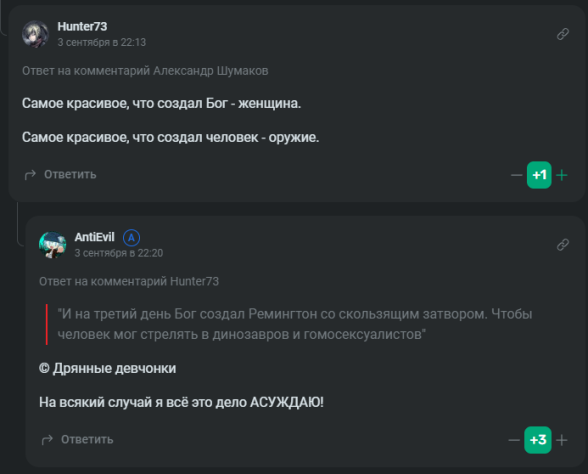Upvote AntiEvil's comment with plus
The width and height of the screenshot is (588, 474).
click(562, 440)
